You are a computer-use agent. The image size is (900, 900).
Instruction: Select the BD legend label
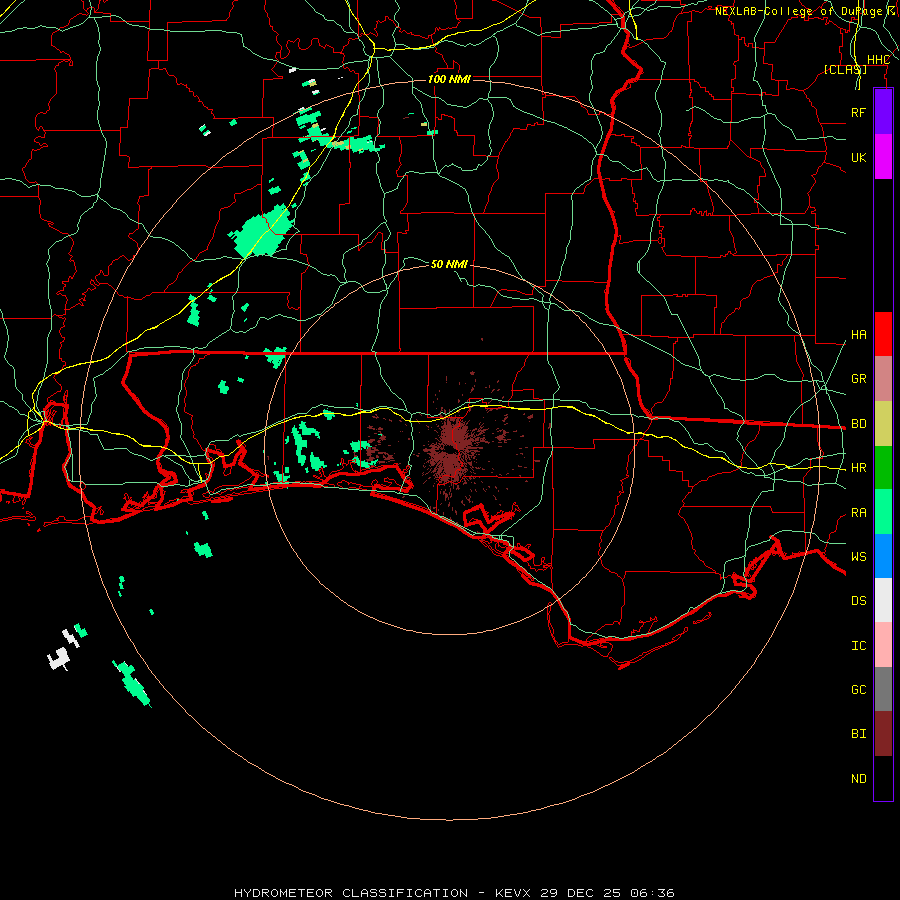858,424
